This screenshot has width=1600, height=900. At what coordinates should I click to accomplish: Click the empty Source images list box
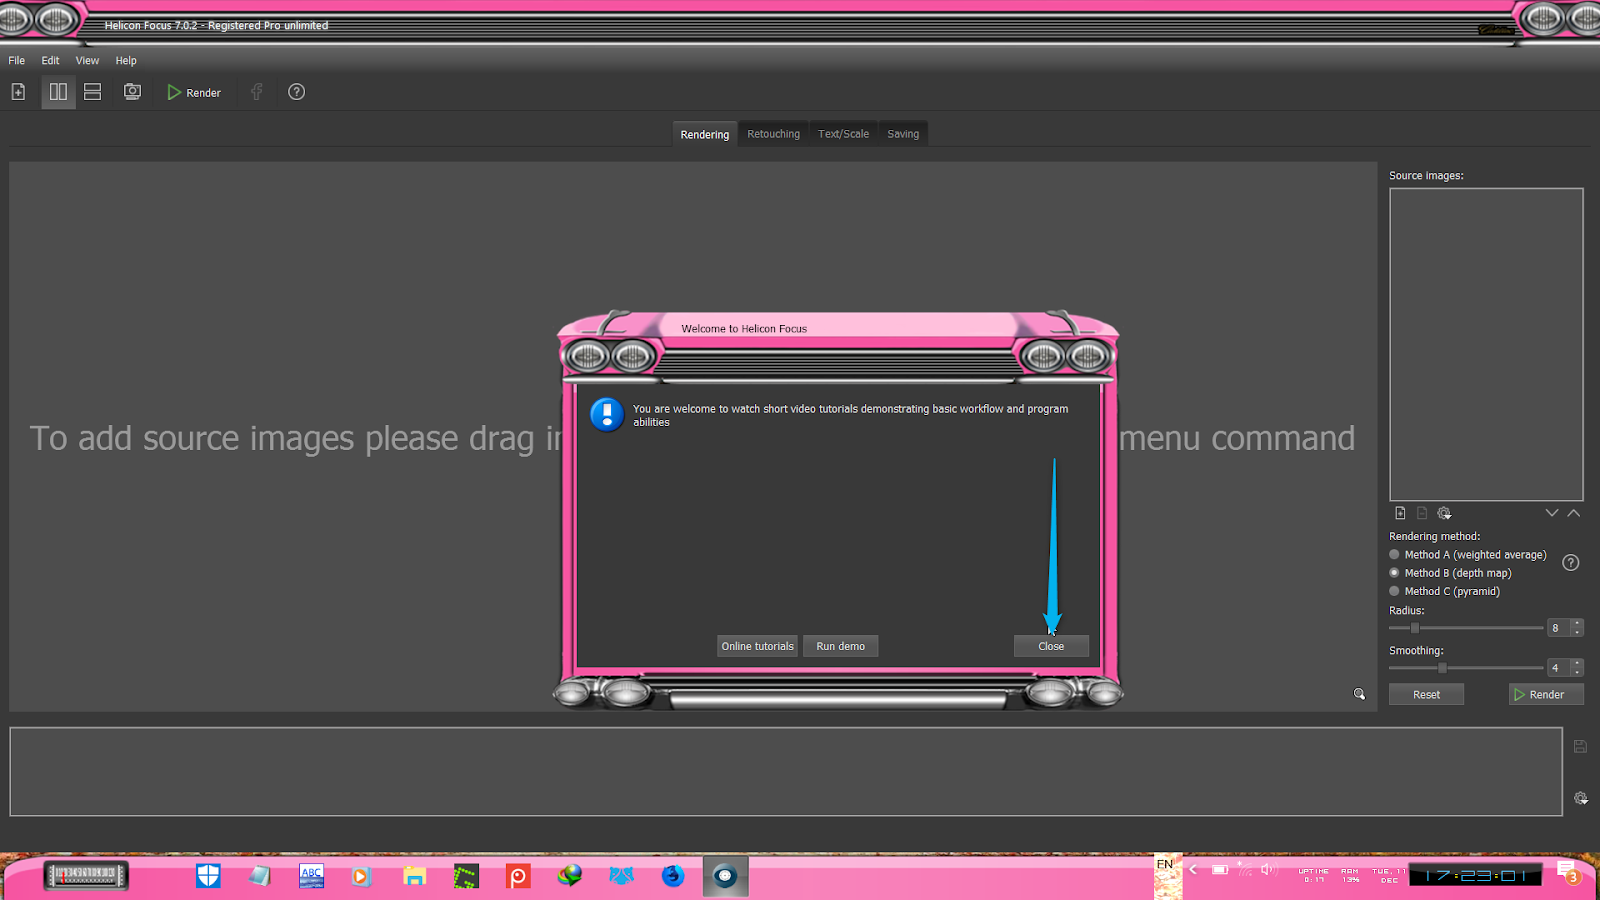[1486, 344]
